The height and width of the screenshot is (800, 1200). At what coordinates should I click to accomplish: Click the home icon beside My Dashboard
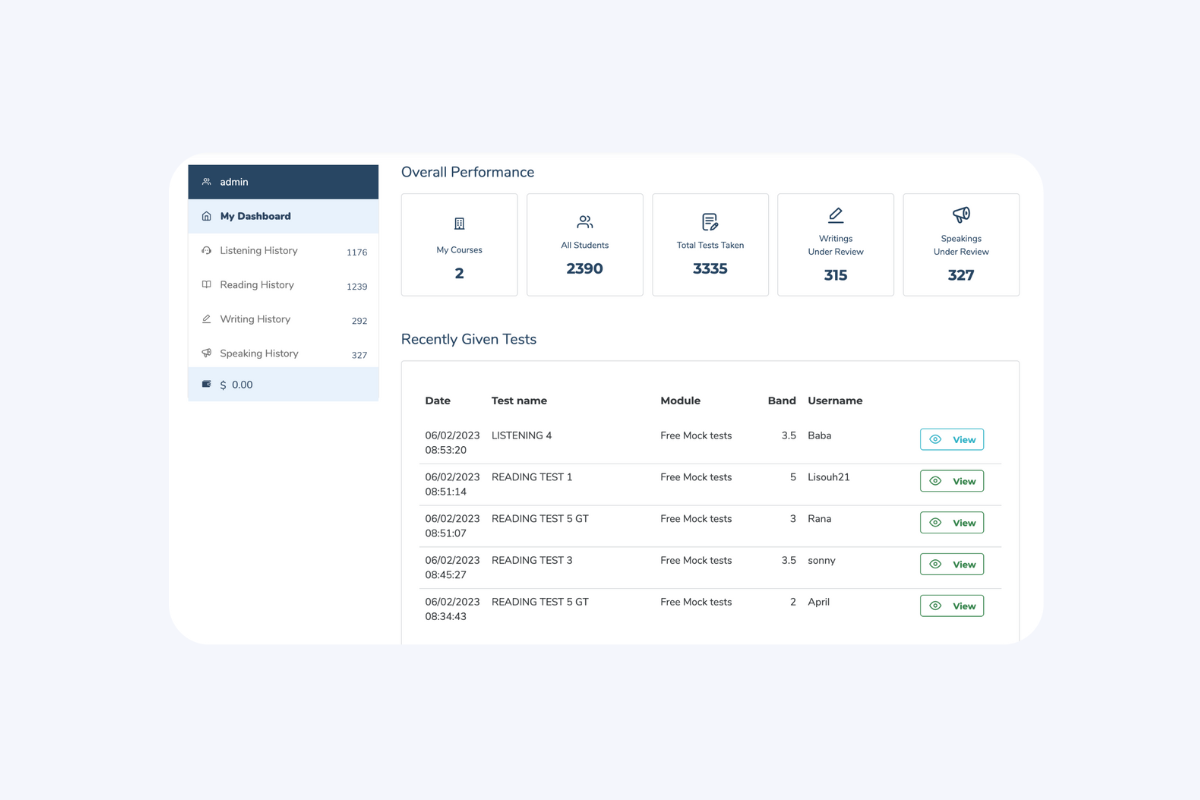(206, 216)
